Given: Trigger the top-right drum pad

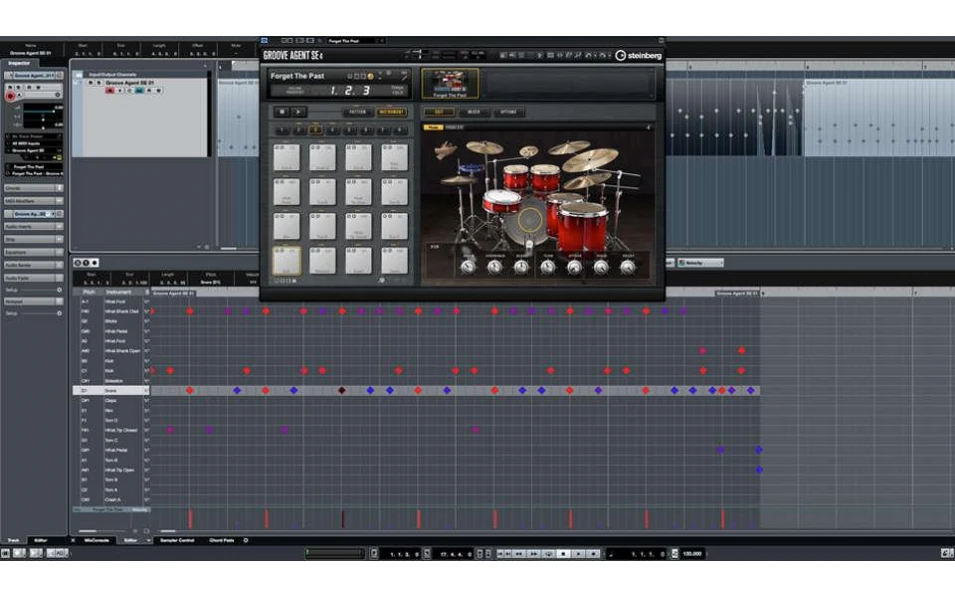Looking at the screenshot, I should pos(394,157).
